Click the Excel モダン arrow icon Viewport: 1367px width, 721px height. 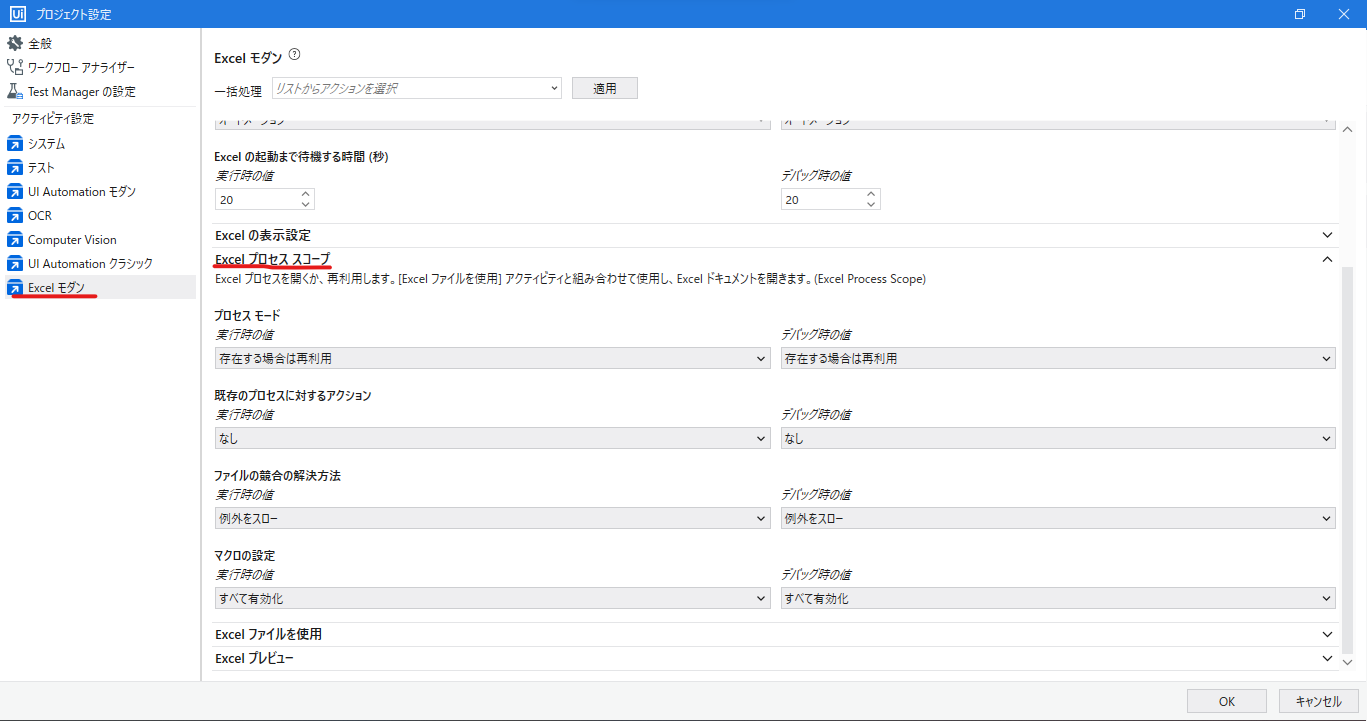15,288
